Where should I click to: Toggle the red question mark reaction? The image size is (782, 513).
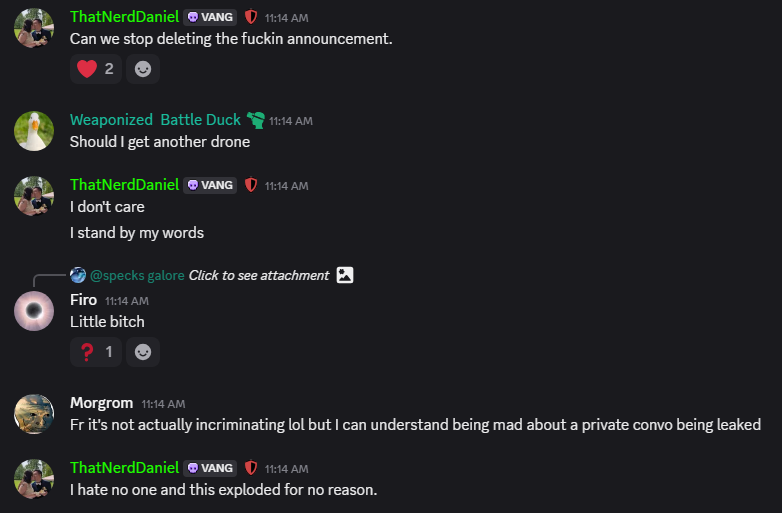tap(96, 352)
